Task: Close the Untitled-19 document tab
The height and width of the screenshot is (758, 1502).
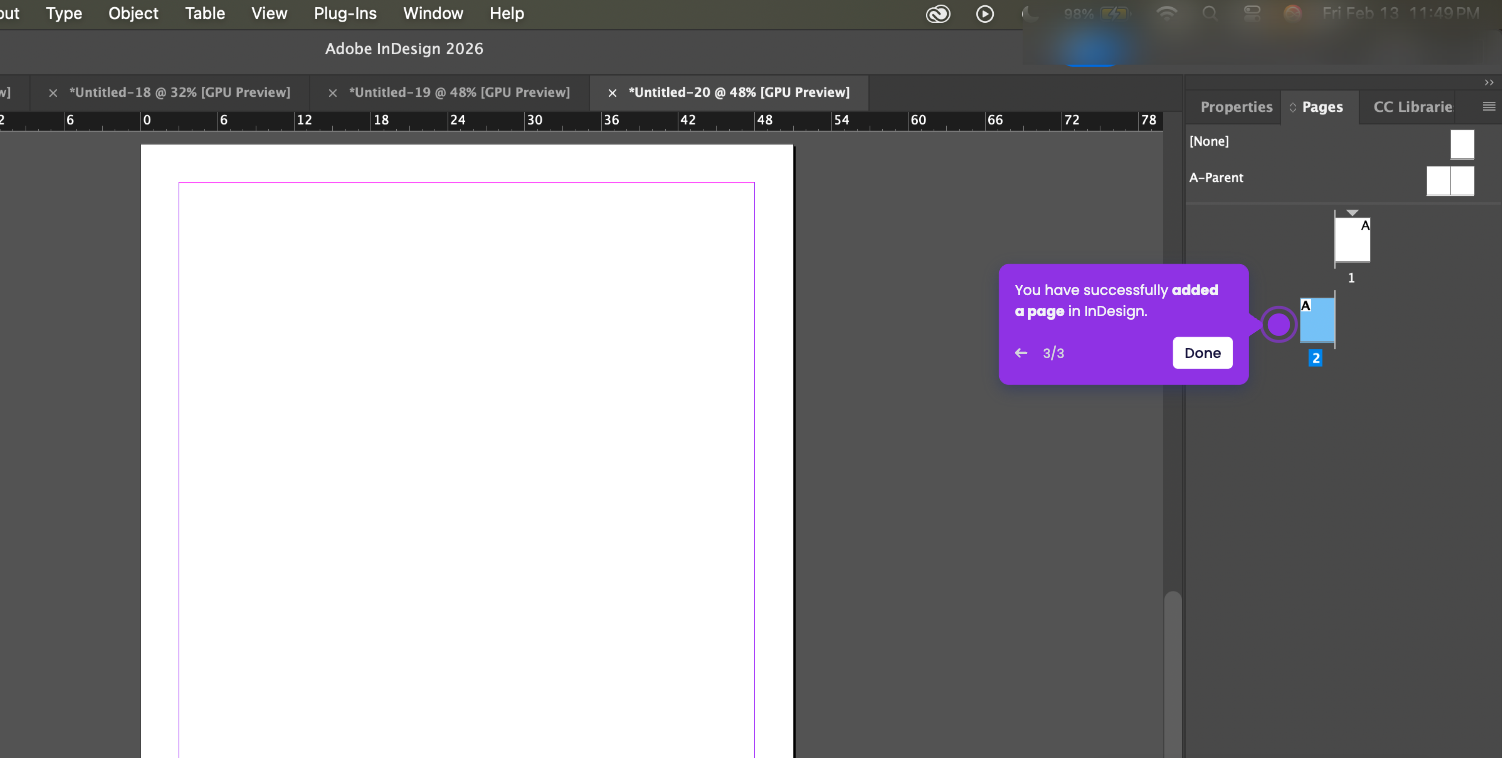Action: click(x=333, y=93)
